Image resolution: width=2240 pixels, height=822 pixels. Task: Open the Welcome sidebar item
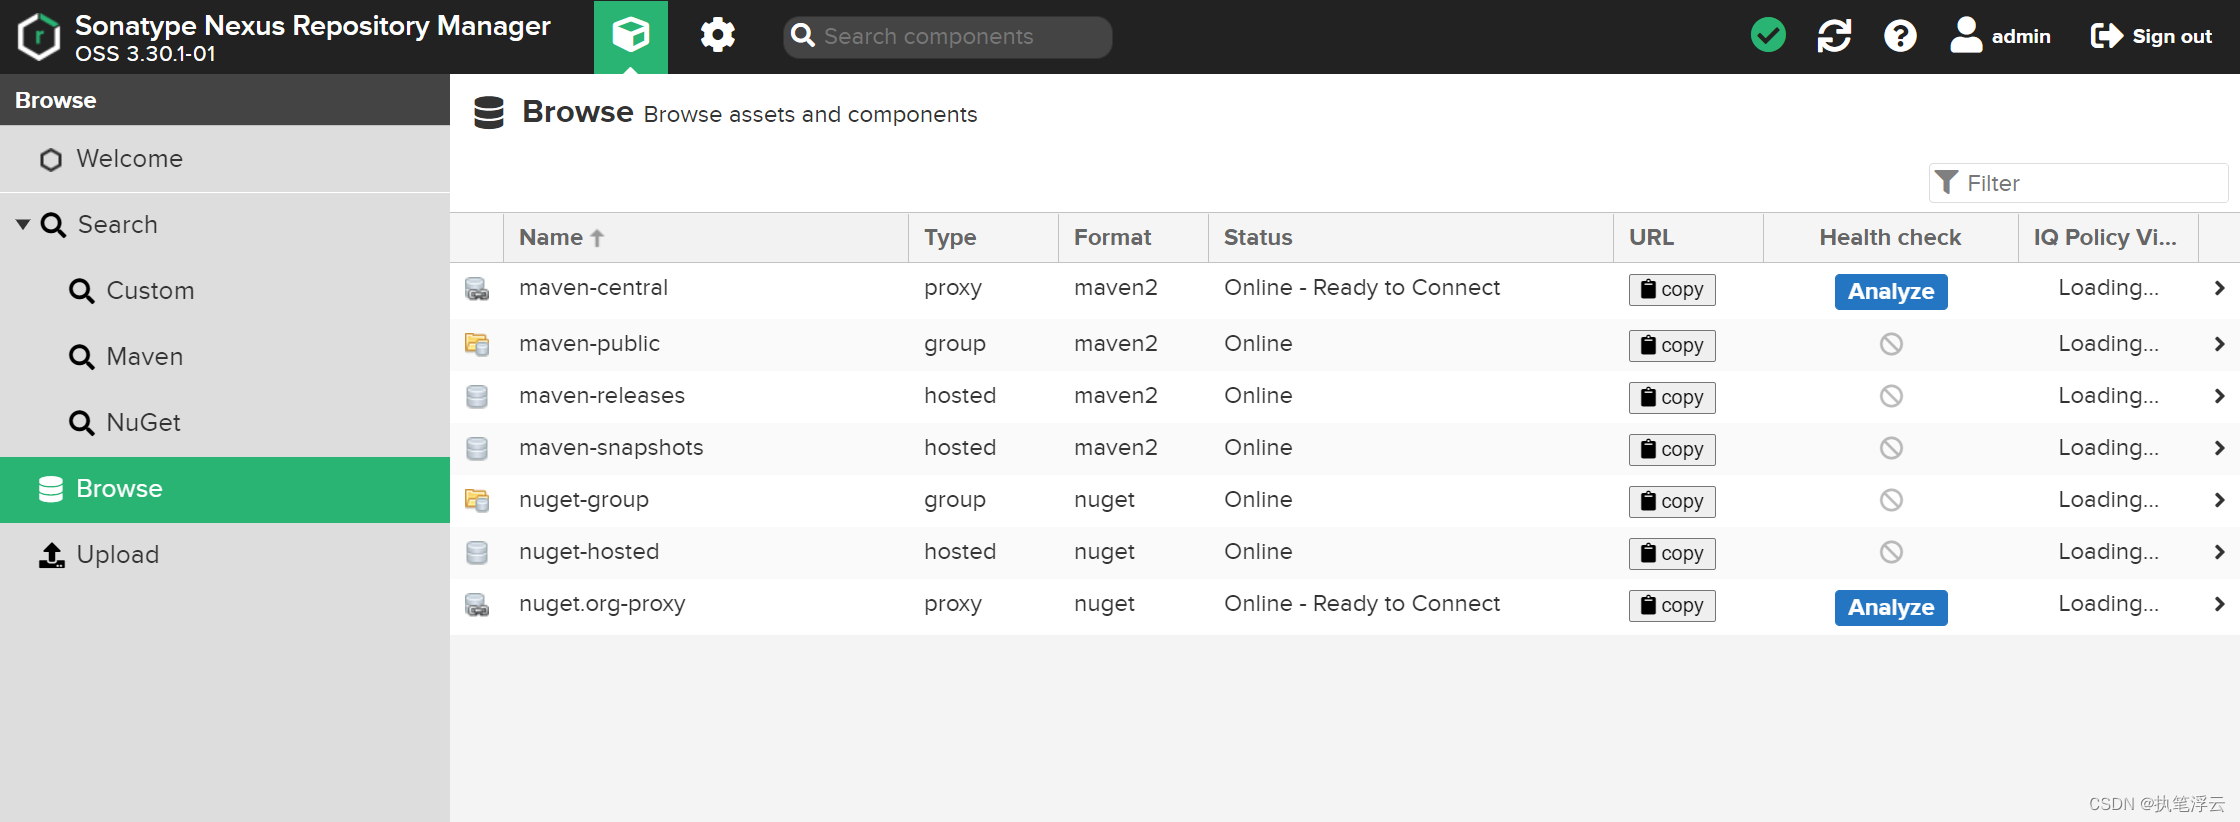click(x=225, y=159)
